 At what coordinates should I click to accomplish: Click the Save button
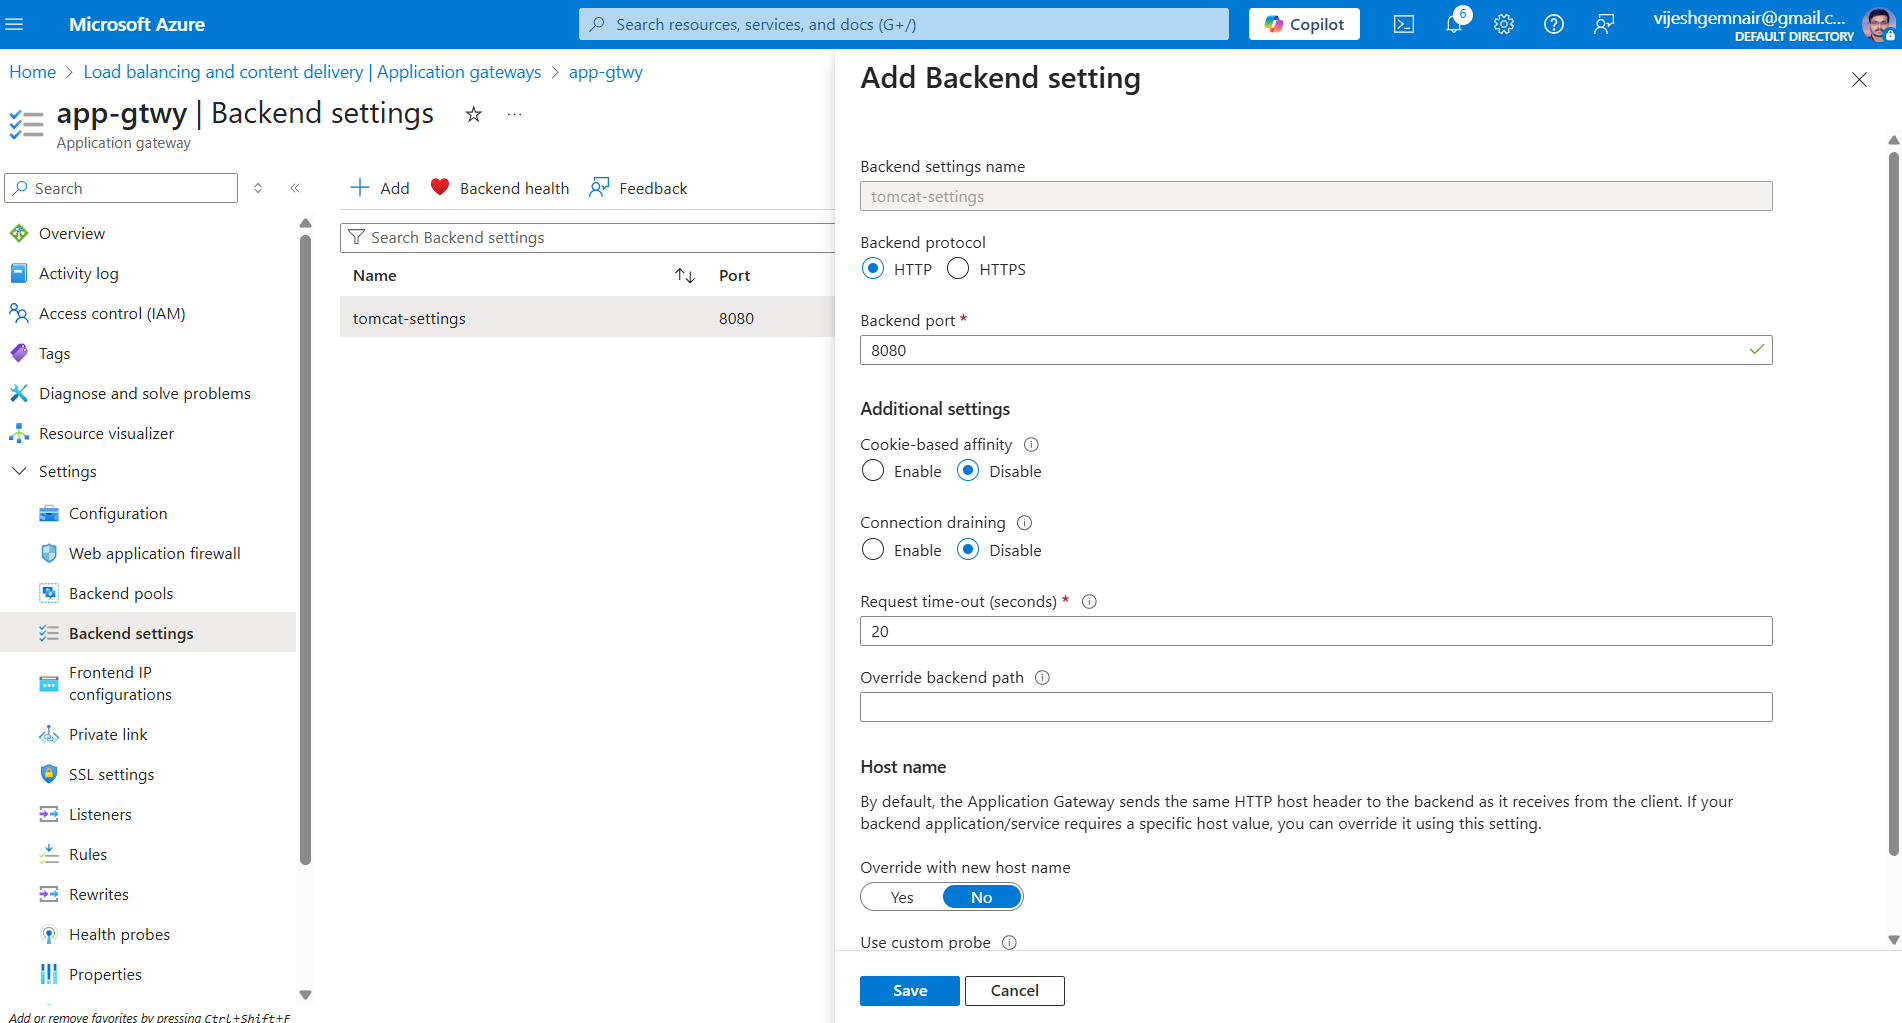(x=909, y=991)
